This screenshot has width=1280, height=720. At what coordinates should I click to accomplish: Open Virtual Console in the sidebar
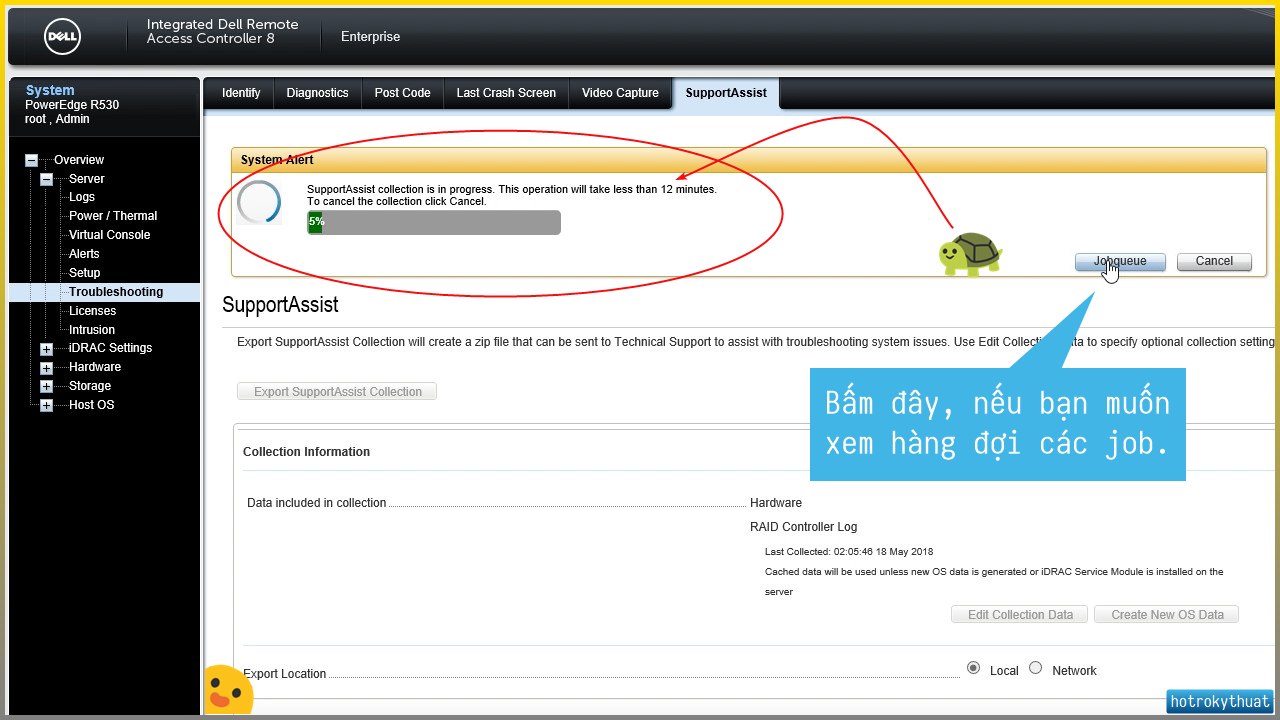[109, 235]
